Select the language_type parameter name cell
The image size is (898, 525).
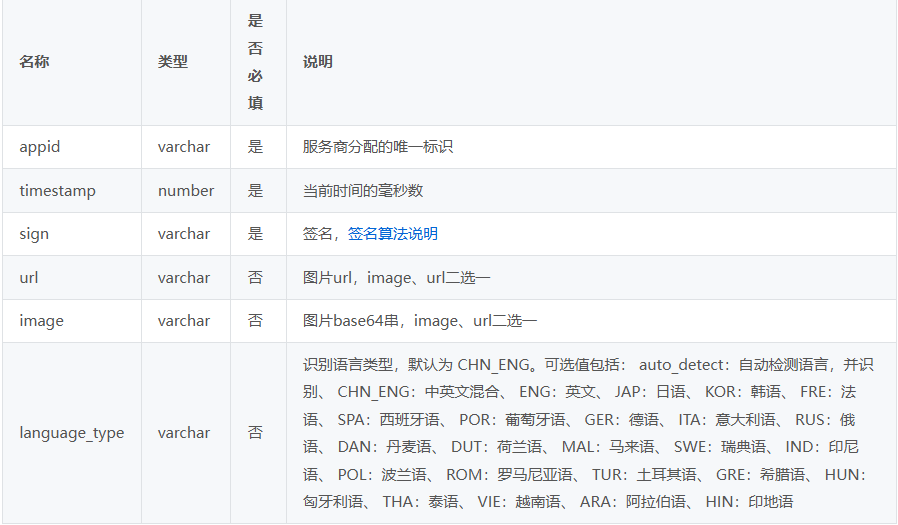[72, 433]
